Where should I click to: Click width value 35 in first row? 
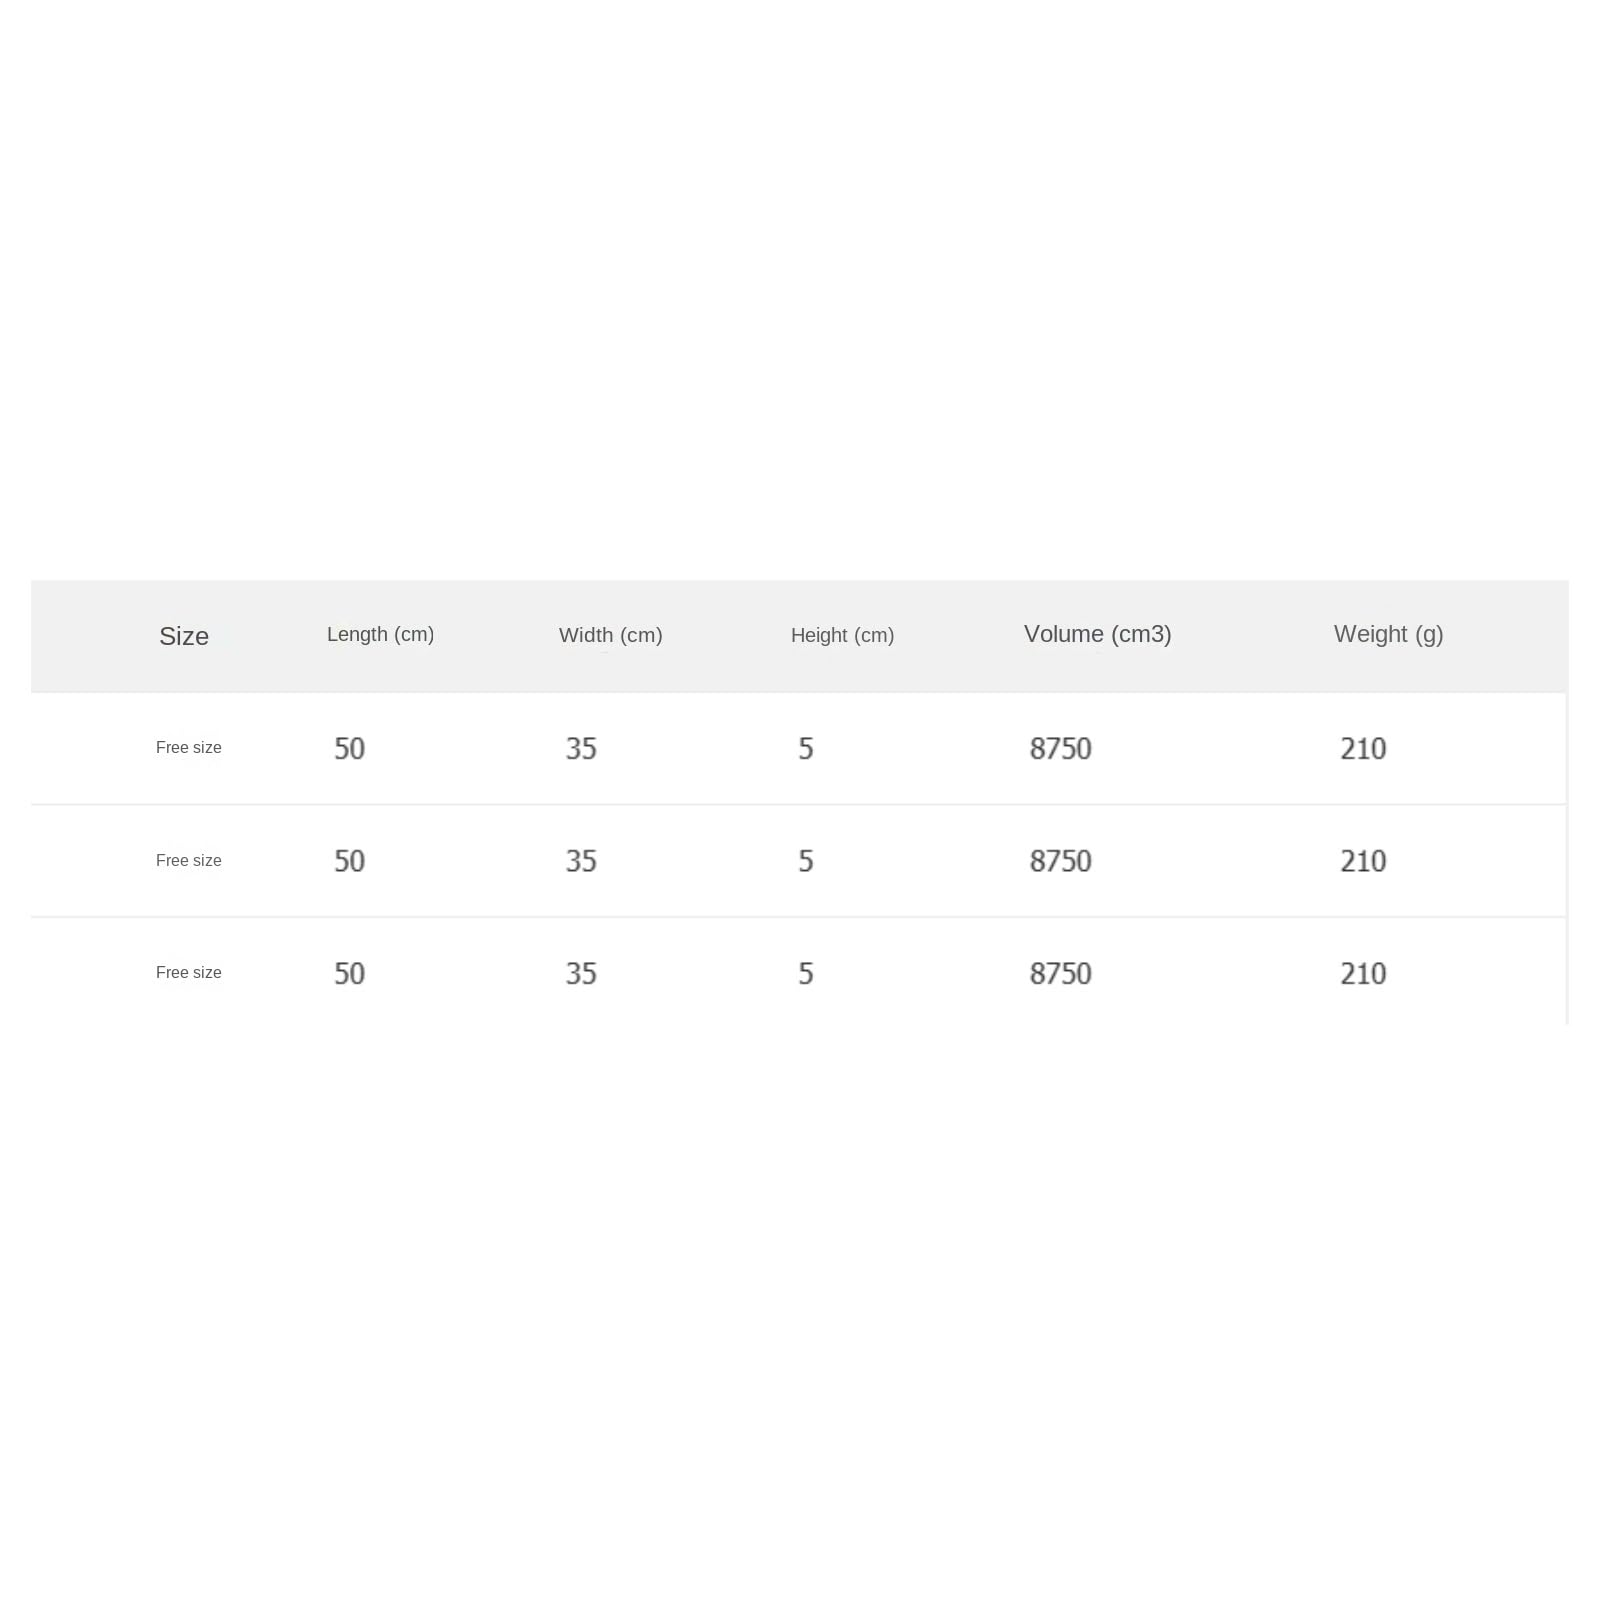pyautogui.click(x=581, y=748)
